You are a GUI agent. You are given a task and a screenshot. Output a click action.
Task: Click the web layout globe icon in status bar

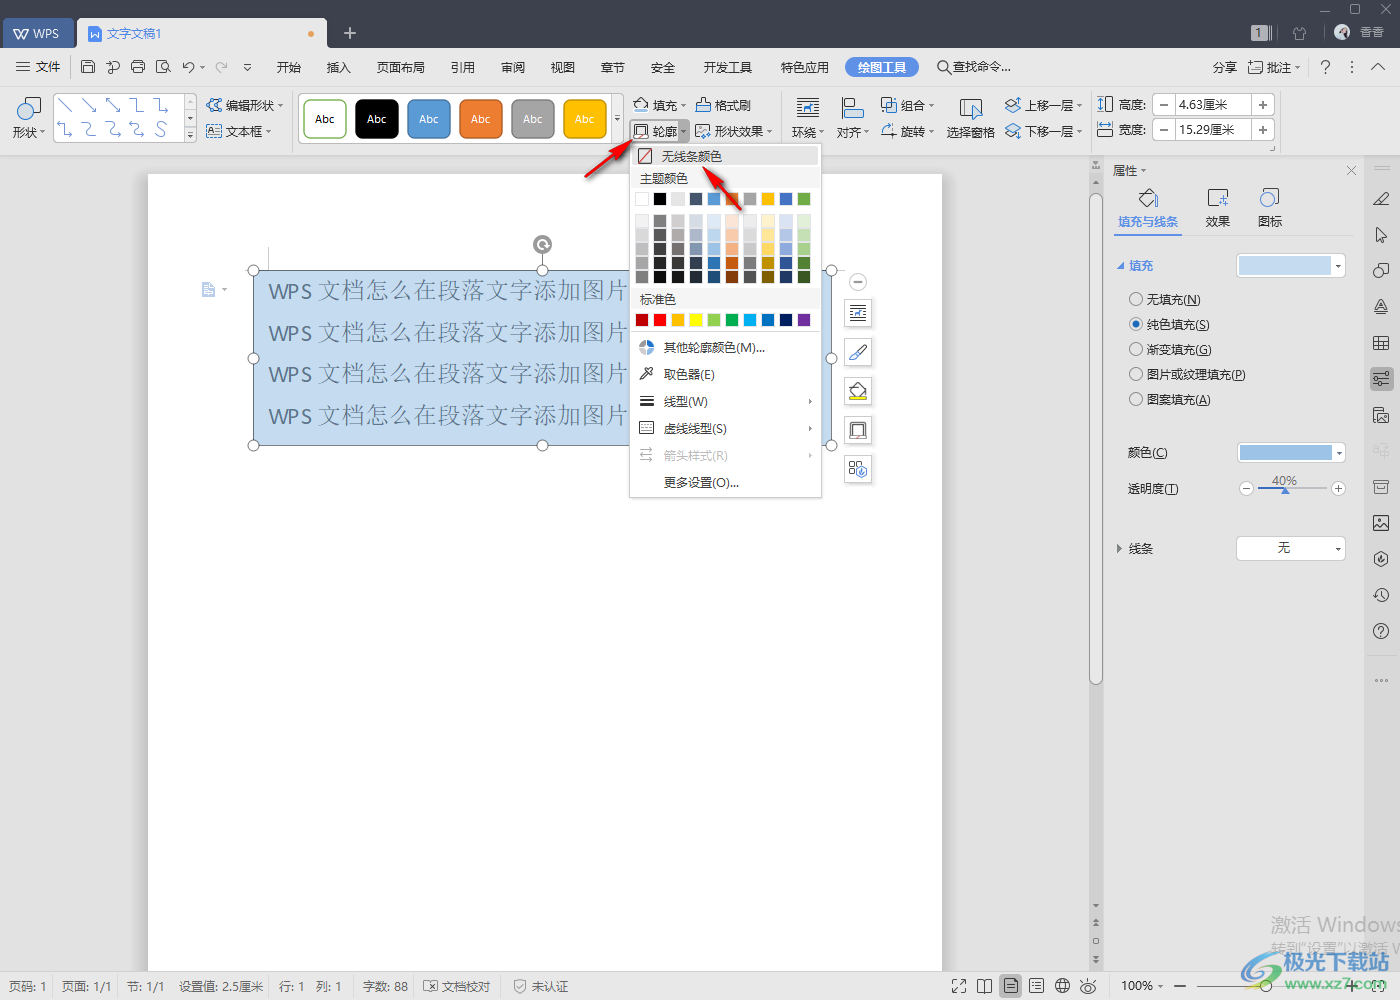[x=1062, y=986]
